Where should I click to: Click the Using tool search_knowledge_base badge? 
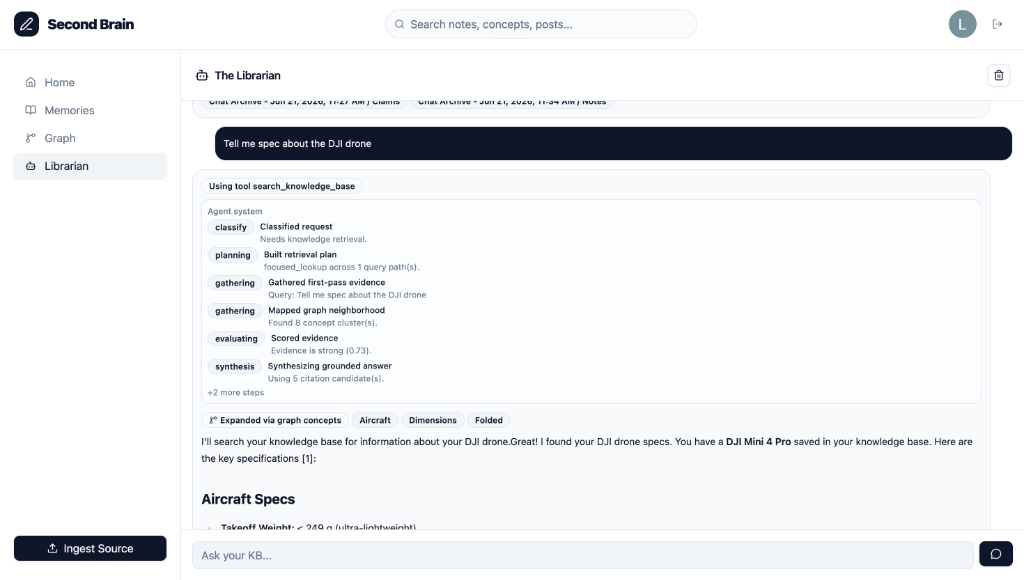pos(281,186)
